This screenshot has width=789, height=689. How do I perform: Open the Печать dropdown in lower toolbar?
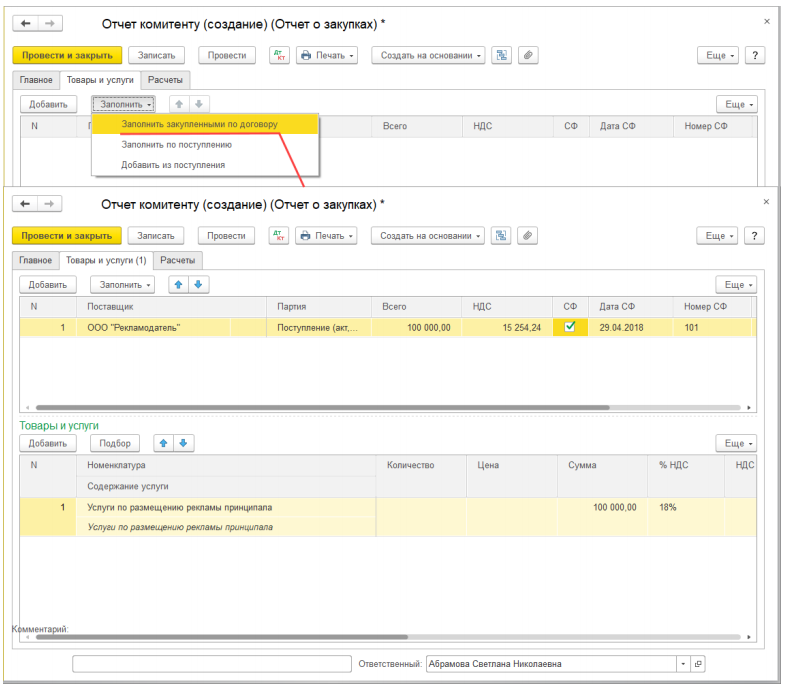click(326, 236)
